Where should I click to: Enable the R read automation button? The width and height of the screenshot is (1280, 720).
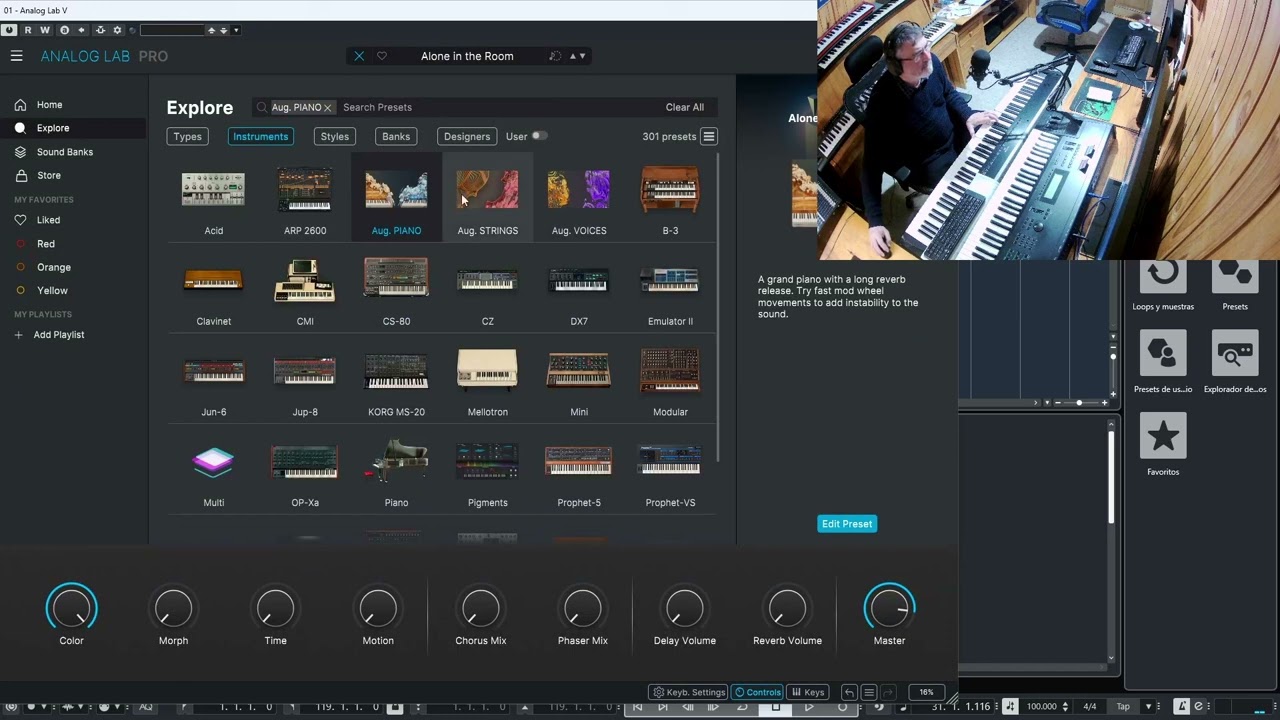pos(28,30)
